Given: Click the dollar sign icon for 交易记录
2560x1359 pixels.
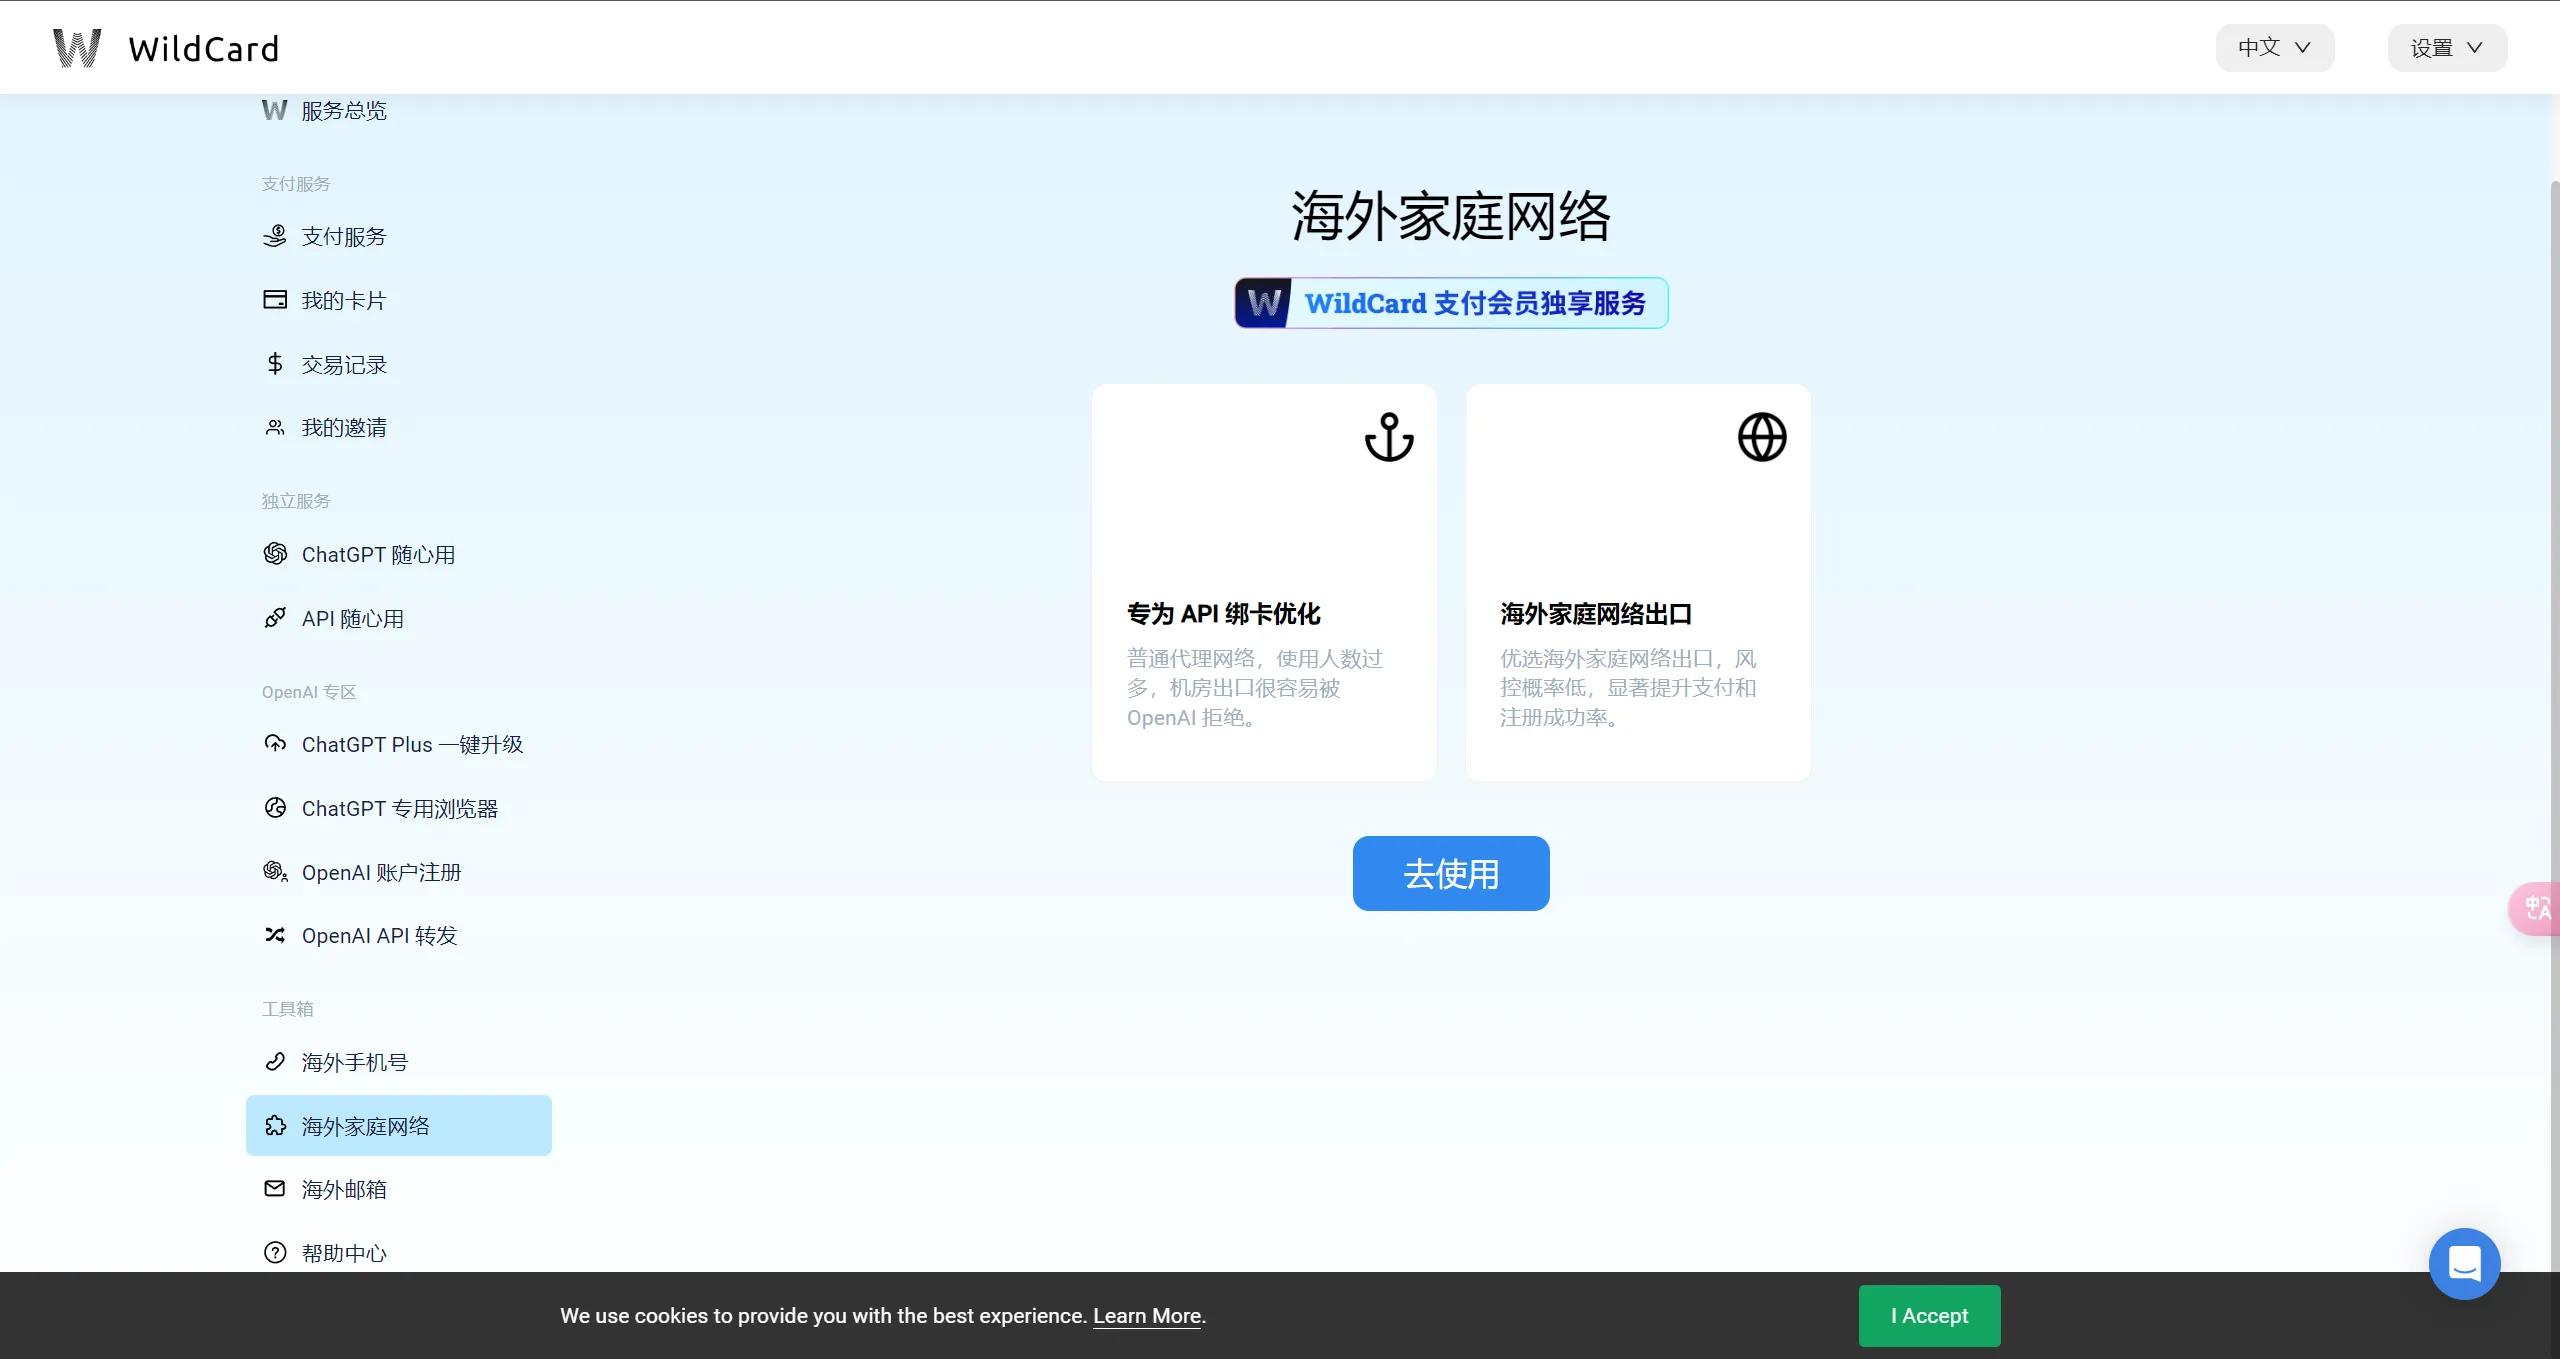Looking at the screenshot, I should click(x=275, y=364).
